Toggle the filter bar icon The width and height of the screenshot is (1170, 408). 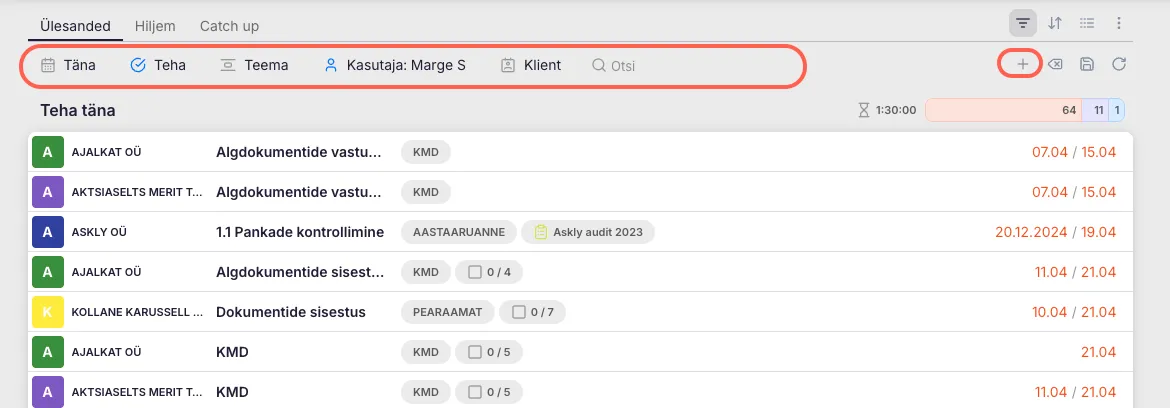click(x=1023, y=23)
